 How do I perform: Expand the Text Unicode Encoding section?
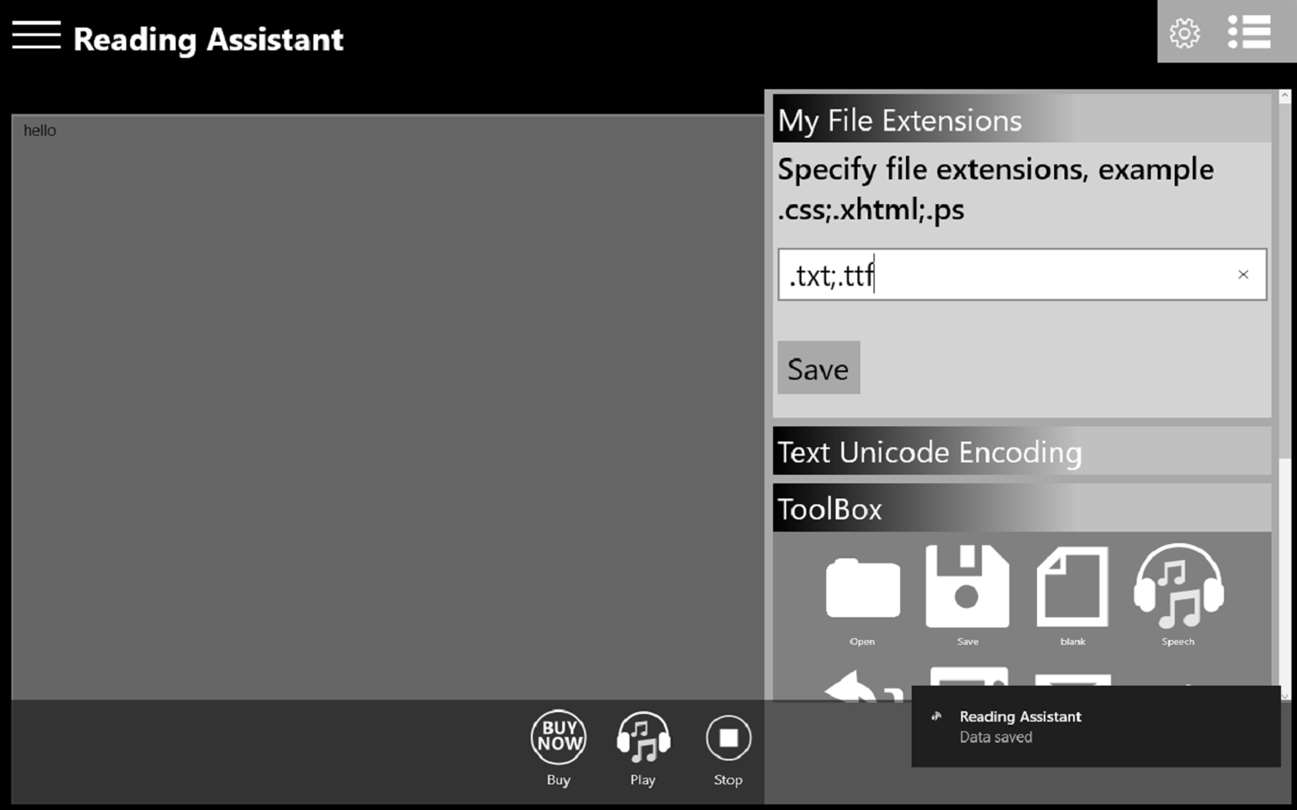[x=1022, y=452]
